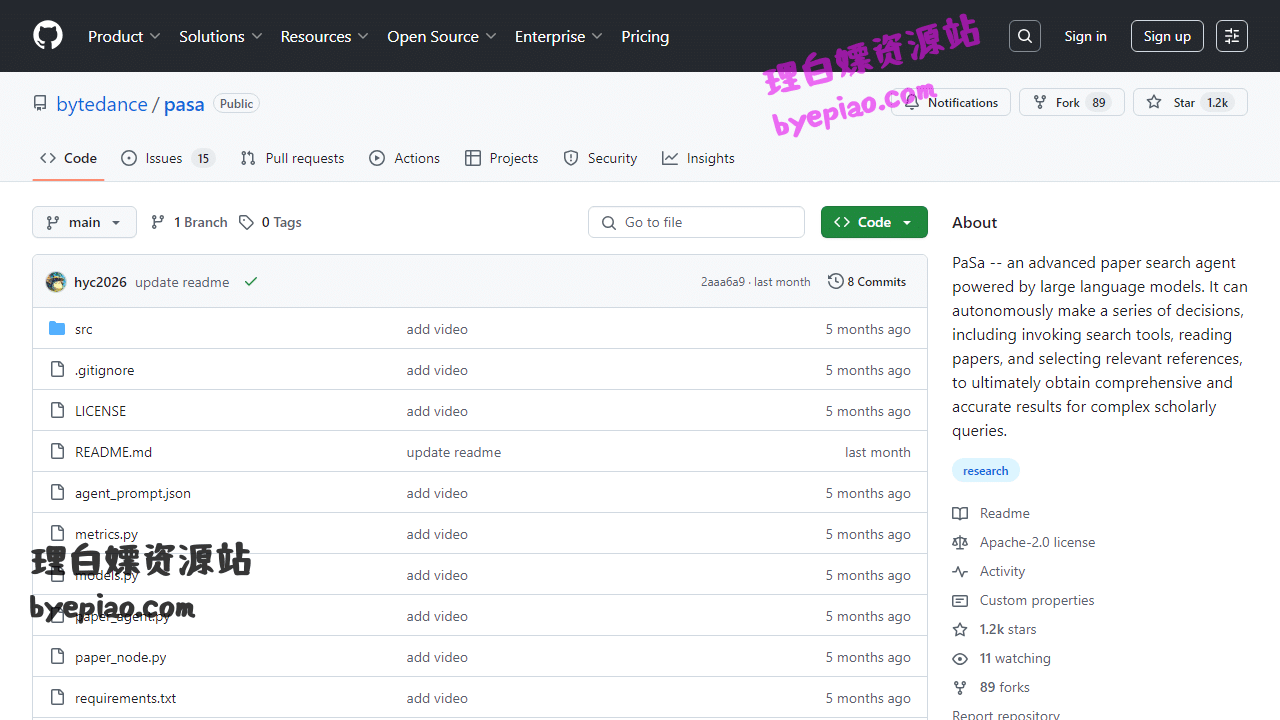Click the GitHub logo icon
This screenshot has width=1280, height=720.
pyautogui.click(x=48, y=36)
